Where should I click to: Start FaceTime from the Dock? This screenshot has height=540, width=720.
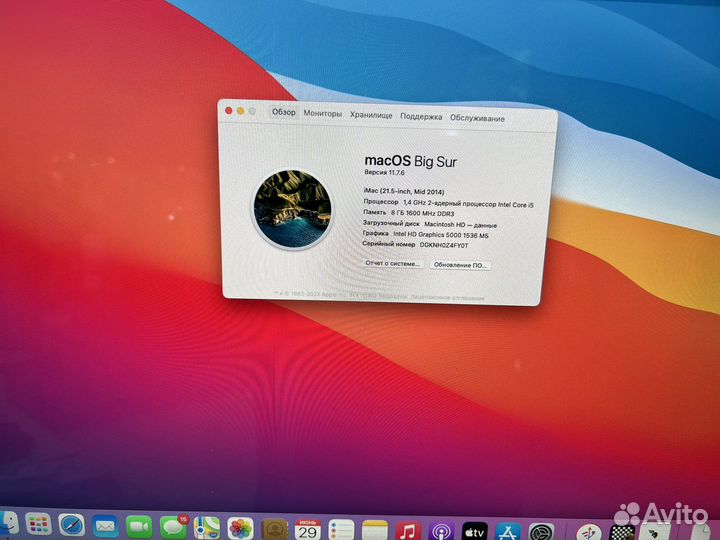point(139,527)
